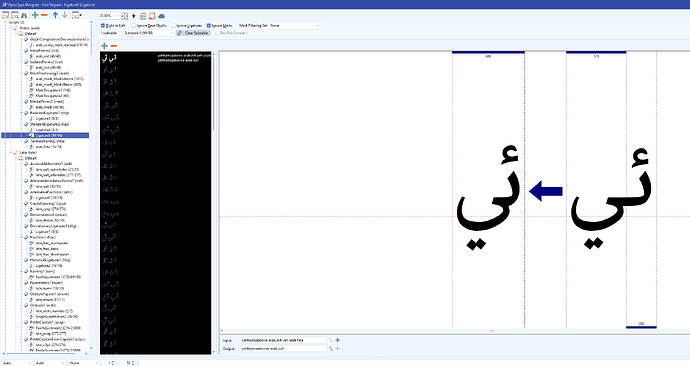Toggle the Ignore Marks checkbox
690x366 pixels.
209,26
